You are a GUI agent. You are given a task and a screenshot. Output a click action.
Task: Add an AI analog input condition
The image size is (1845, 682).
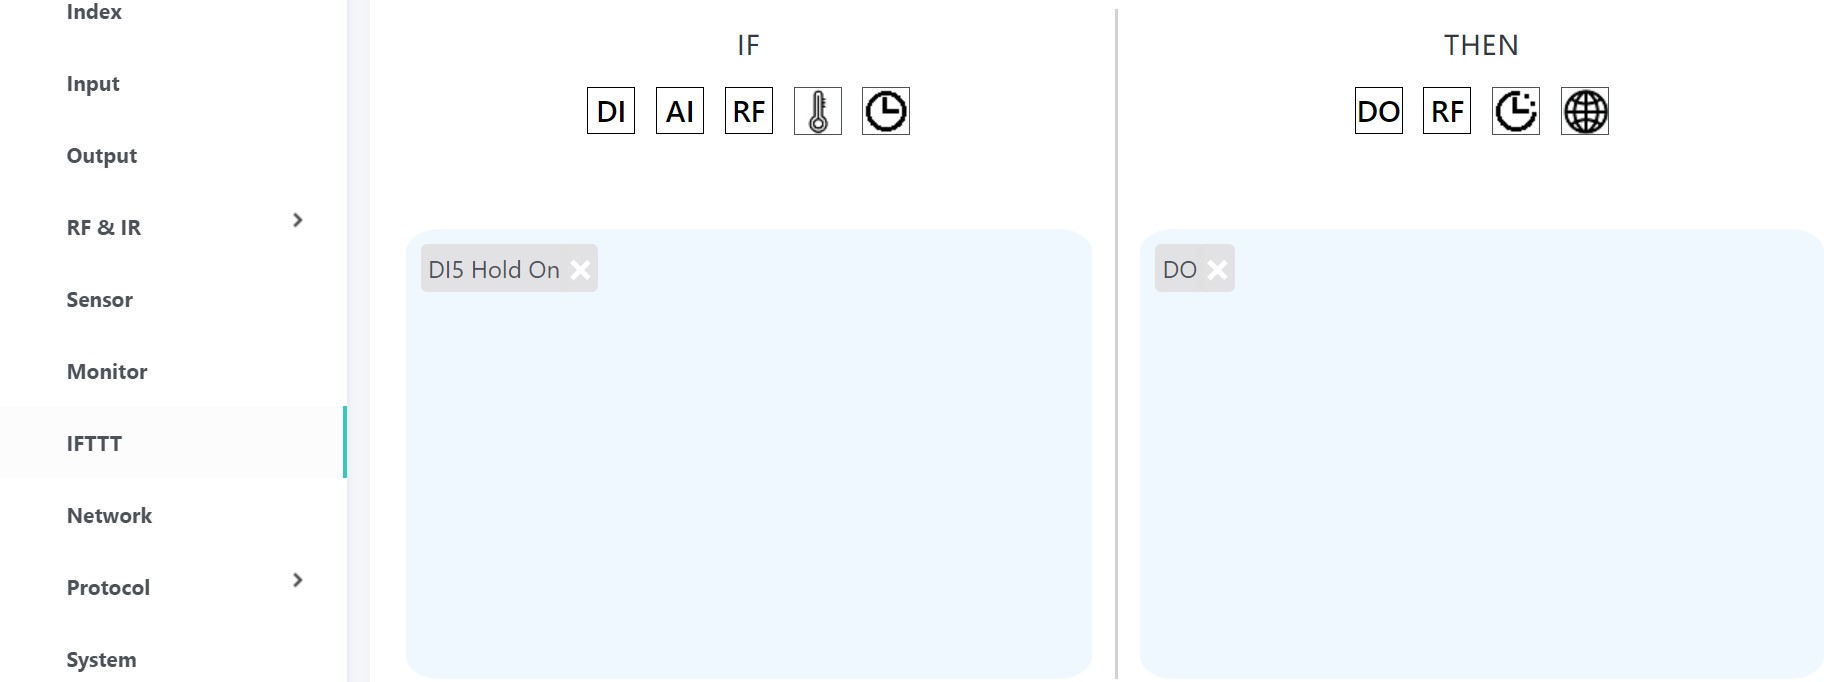679,111
